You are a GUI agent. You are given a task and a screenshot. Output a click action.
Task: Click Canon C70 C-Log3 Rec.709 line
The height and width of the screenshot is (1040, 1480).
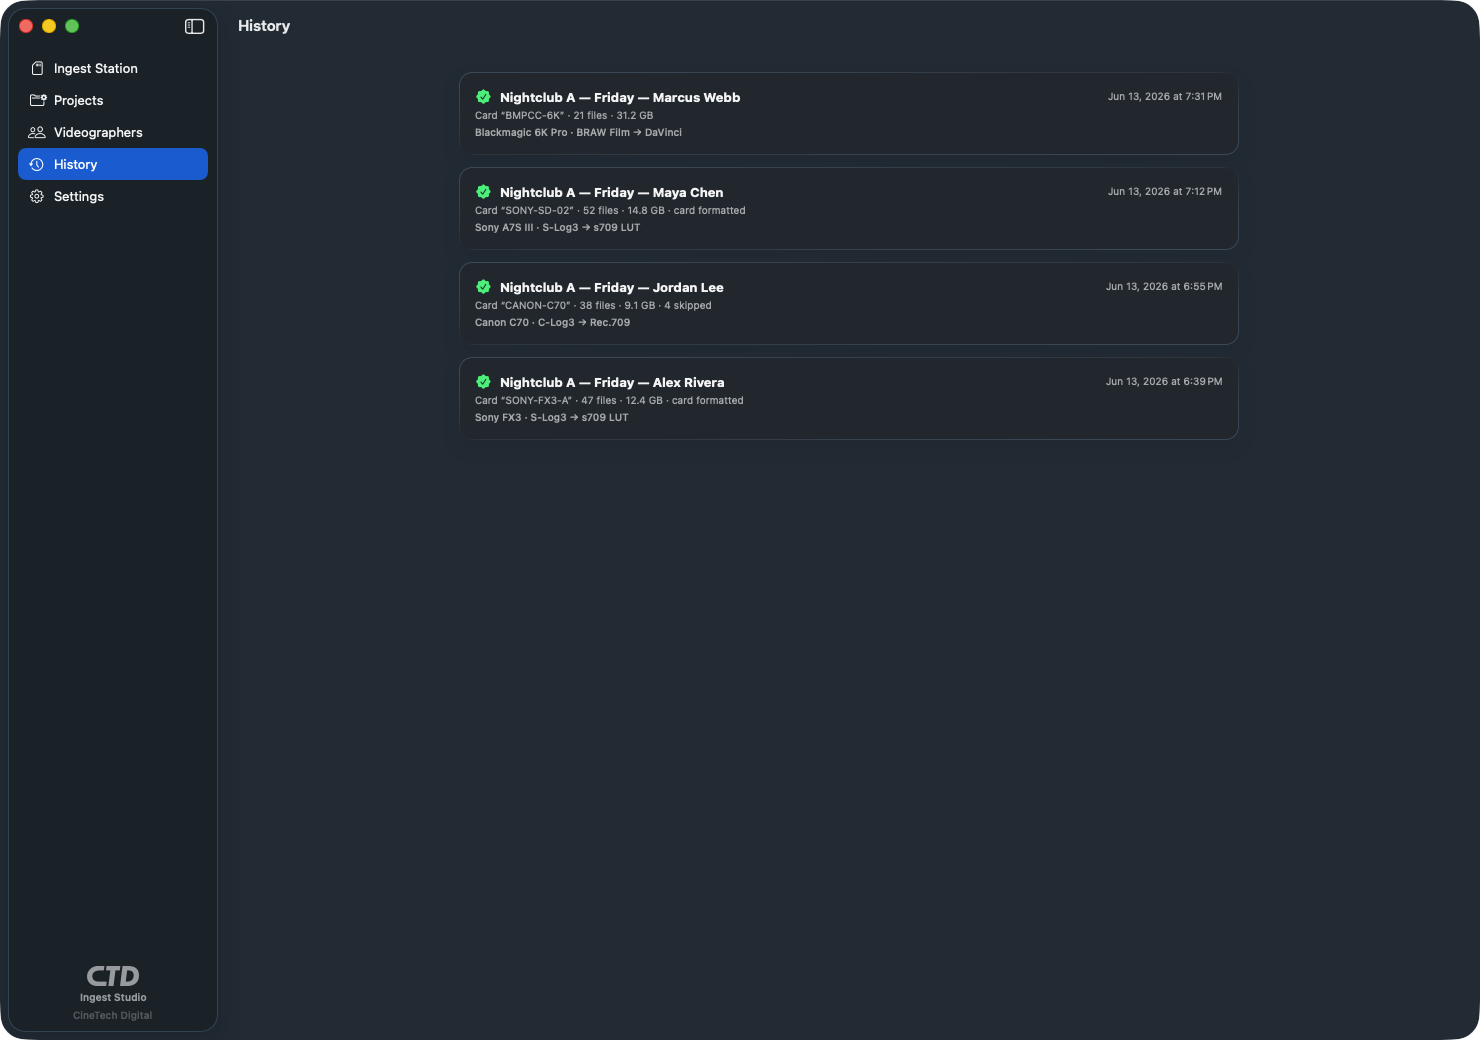[x=552, y=323]
